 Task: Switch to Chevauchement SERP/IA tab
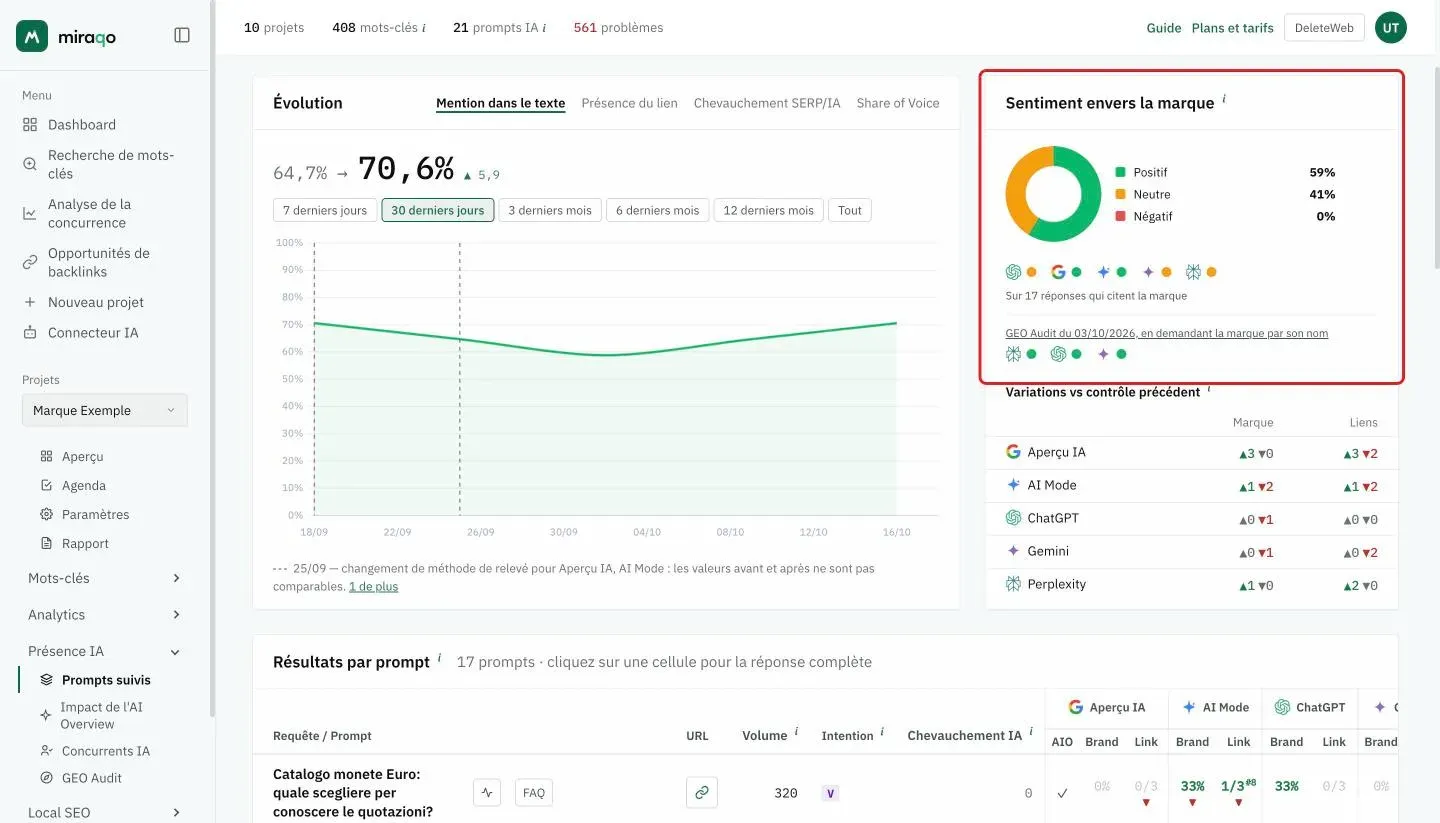click(x=767, y=103)
